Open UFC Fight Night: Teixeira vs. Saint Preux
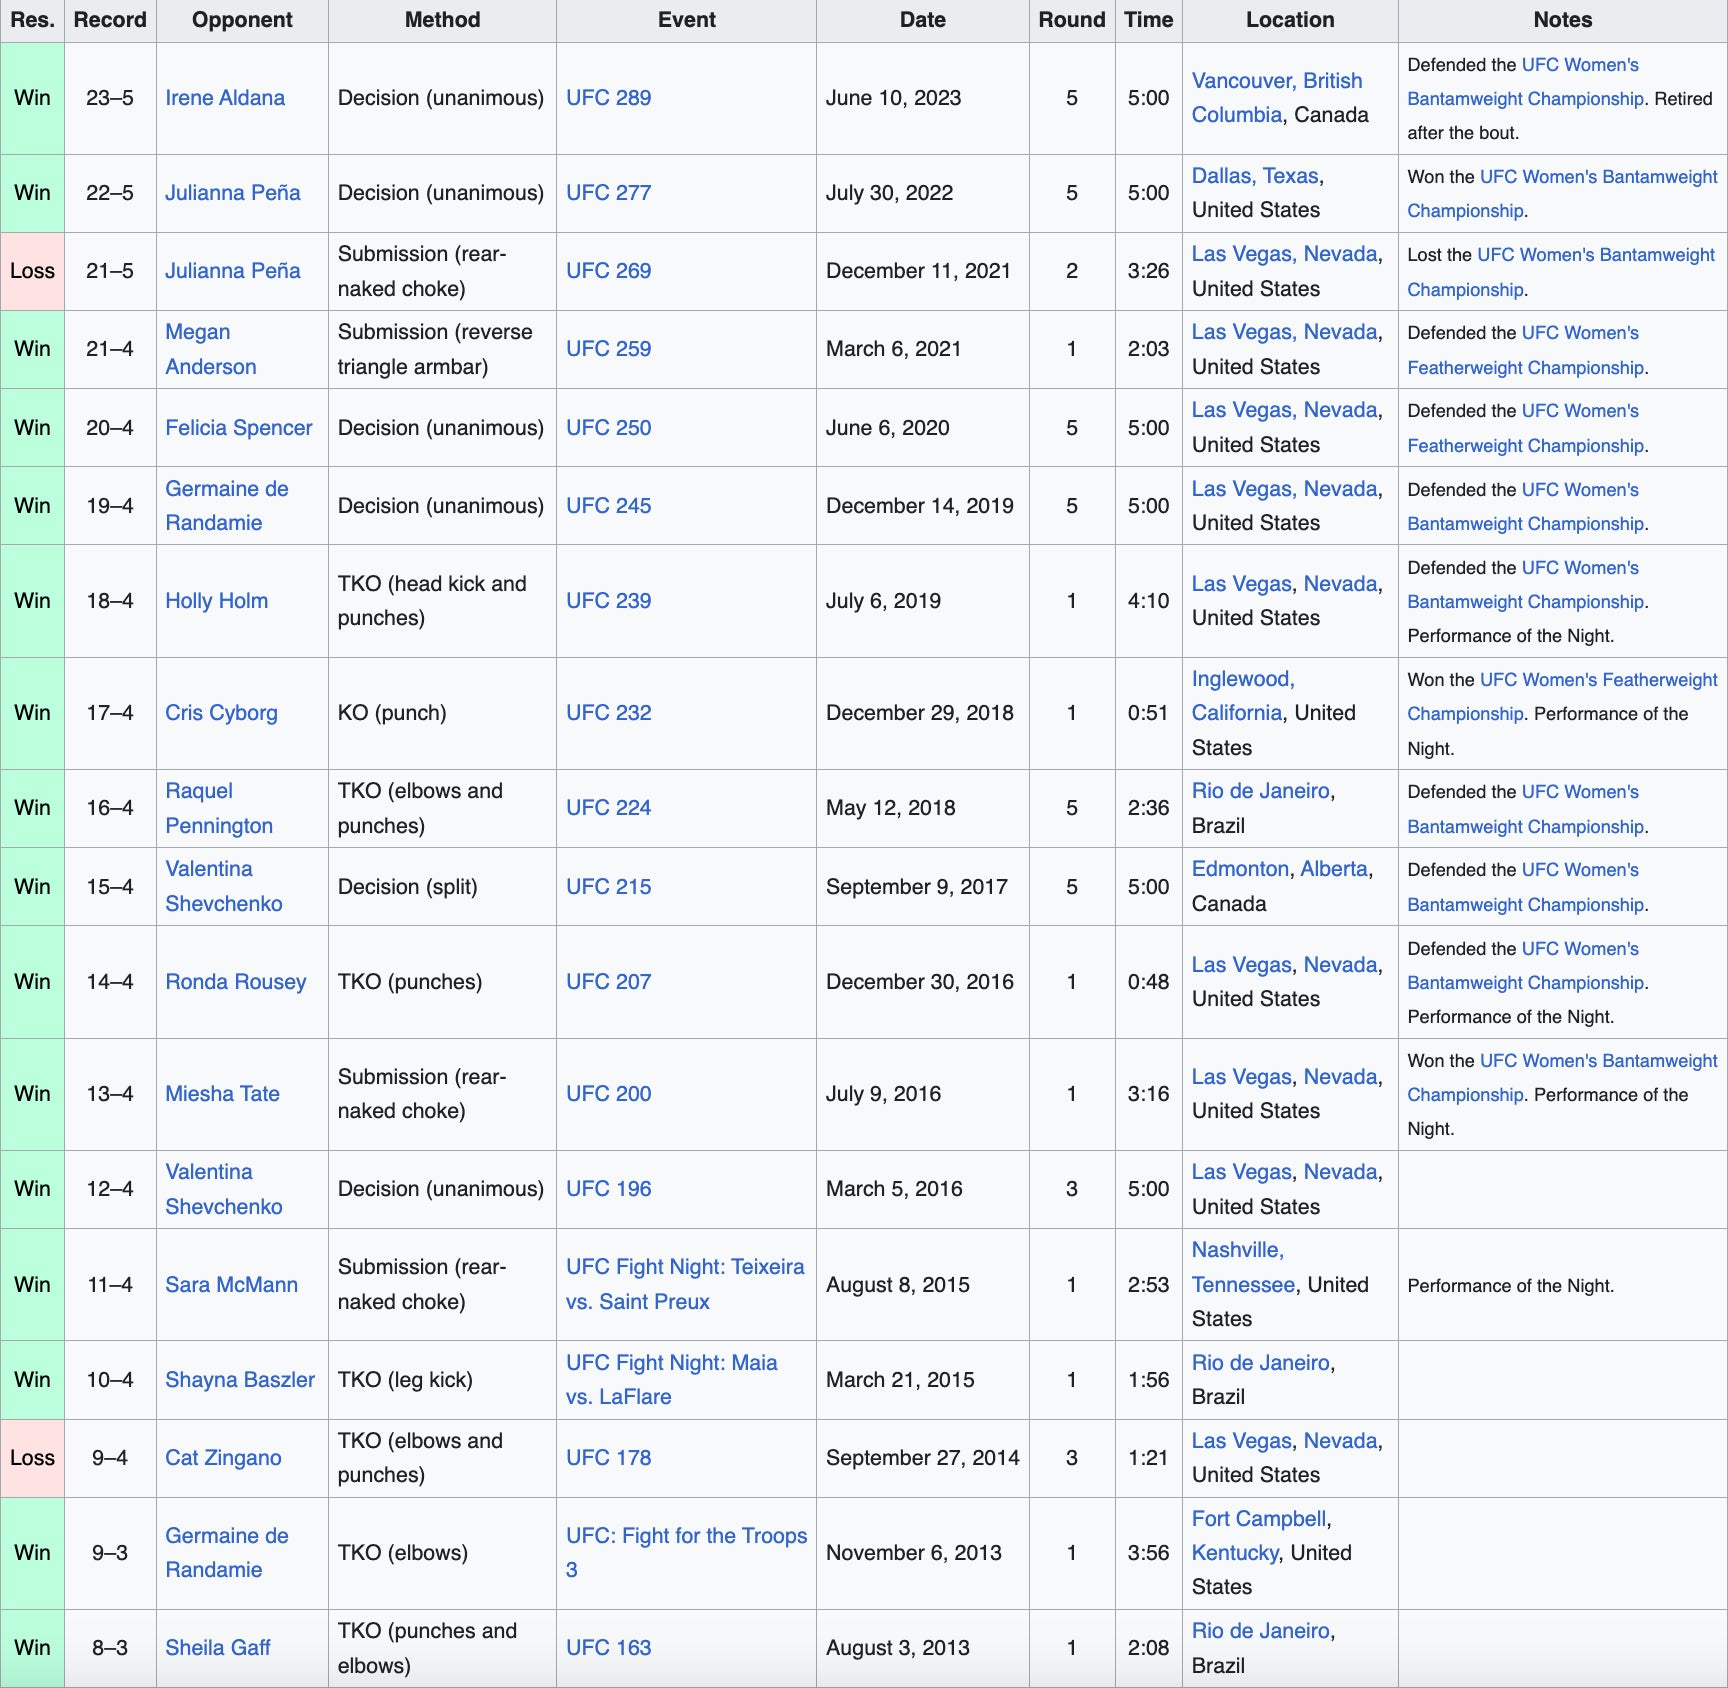This screenshot has height=1688, width=1728. (x=684, y=1267)
